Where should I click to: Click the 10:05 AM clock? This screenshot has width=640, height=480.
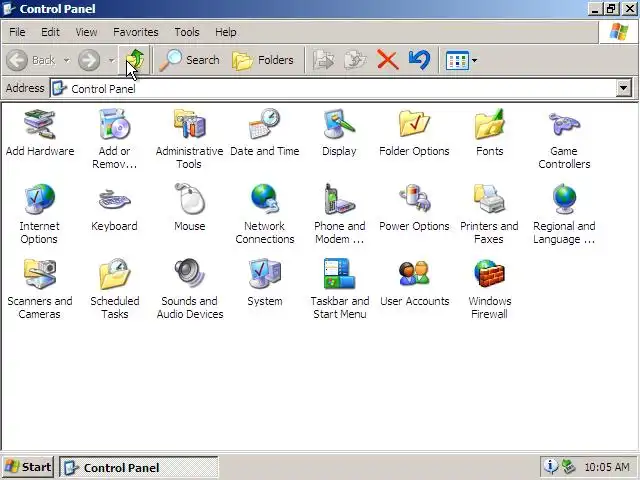pos(607,467)
